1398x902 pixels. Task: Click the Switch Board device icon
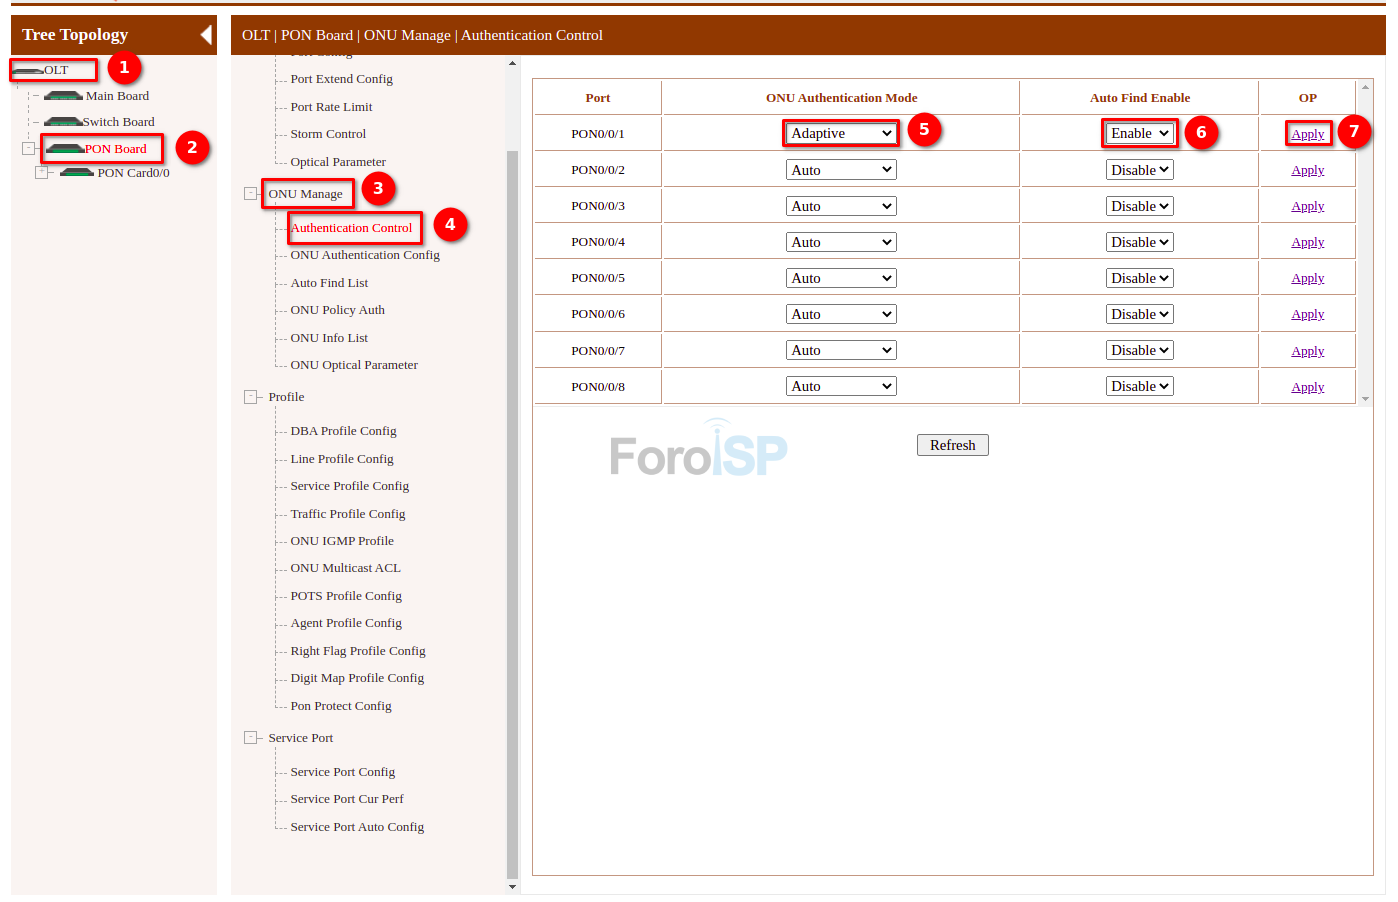pyautogui.click(x=62, y=122)
